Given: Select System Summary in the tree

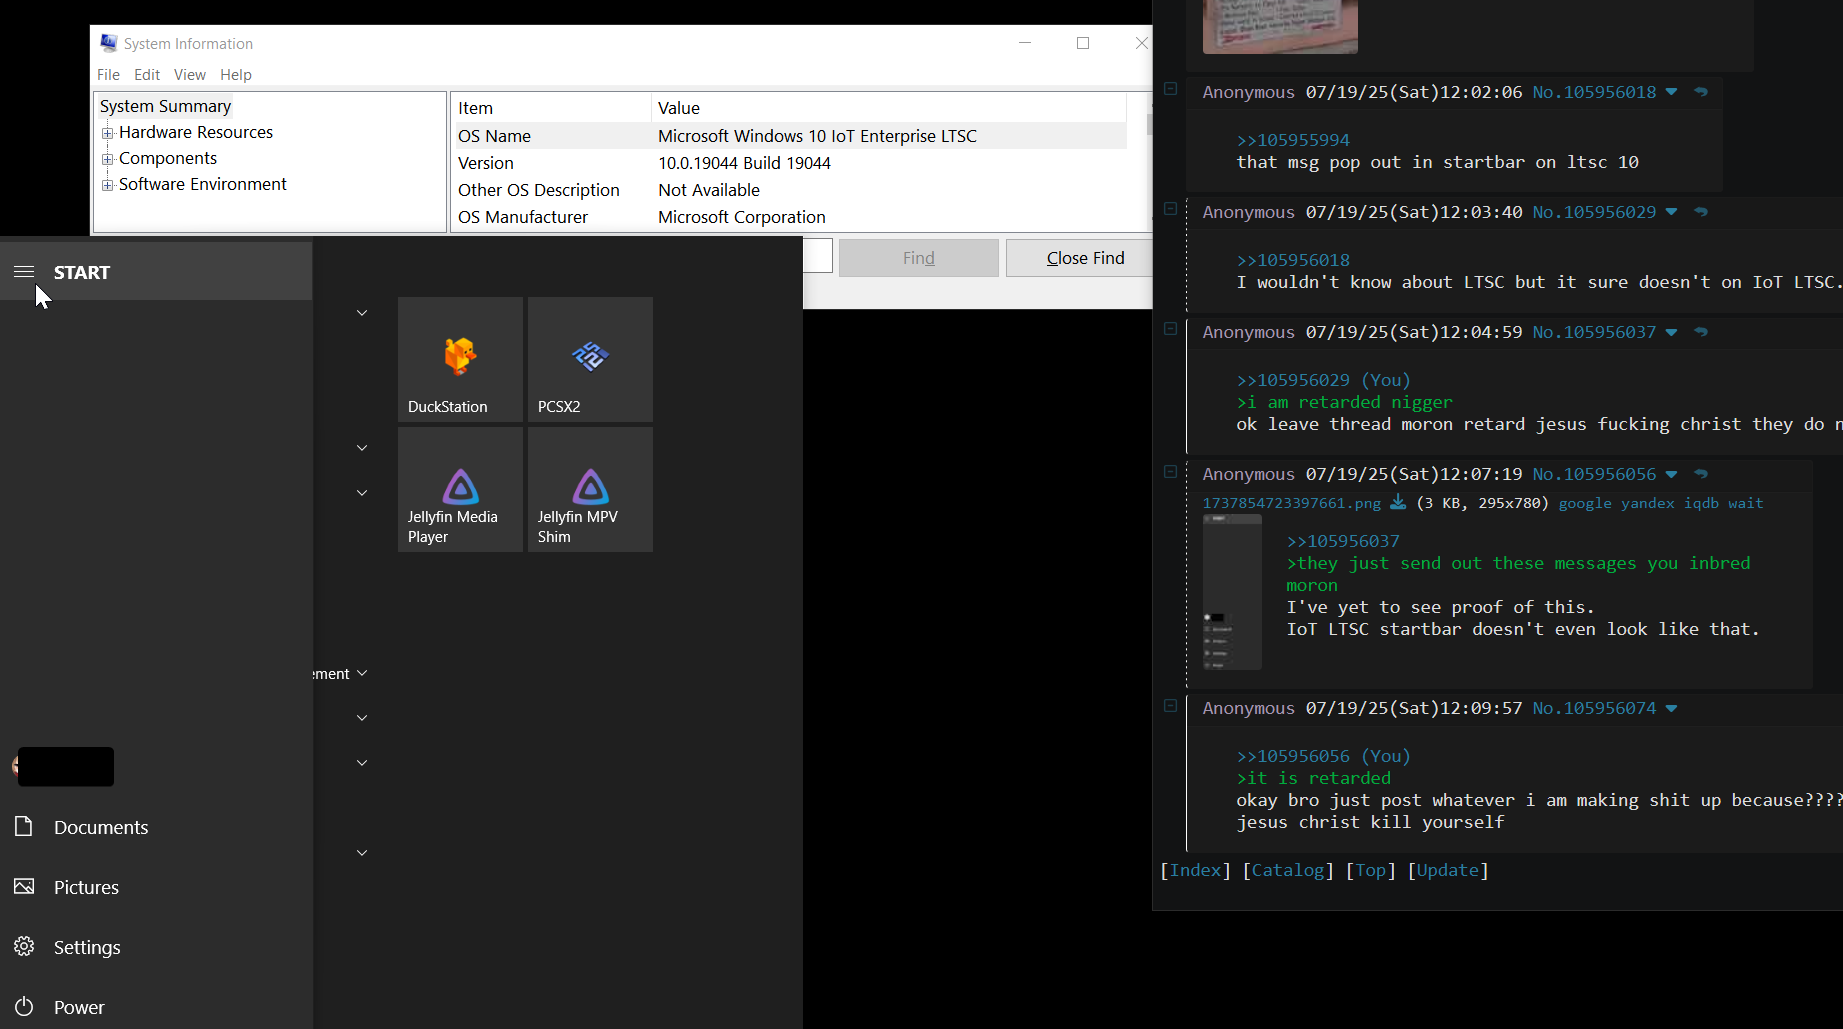Looking at the screenshot, I should 165,106.
